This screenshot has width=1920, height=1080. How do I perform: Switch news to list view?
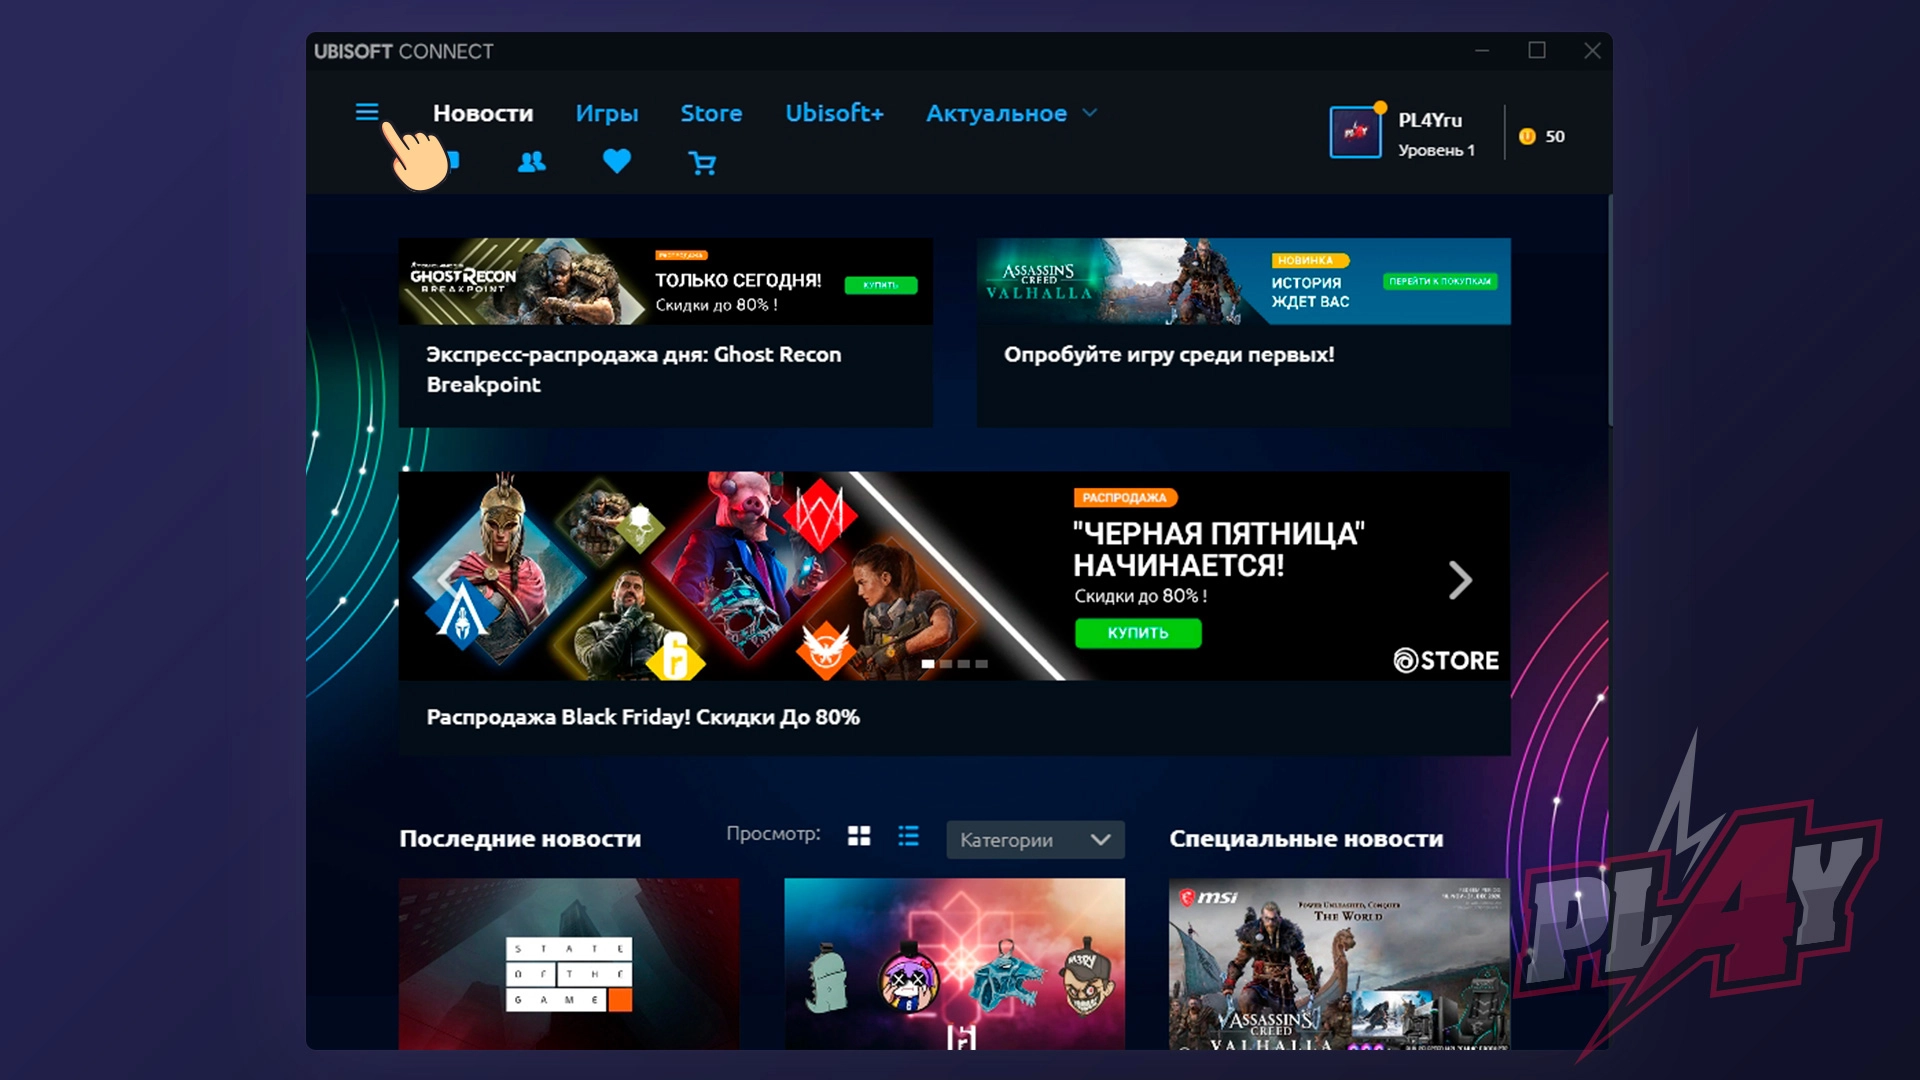(x=908, y=836)
